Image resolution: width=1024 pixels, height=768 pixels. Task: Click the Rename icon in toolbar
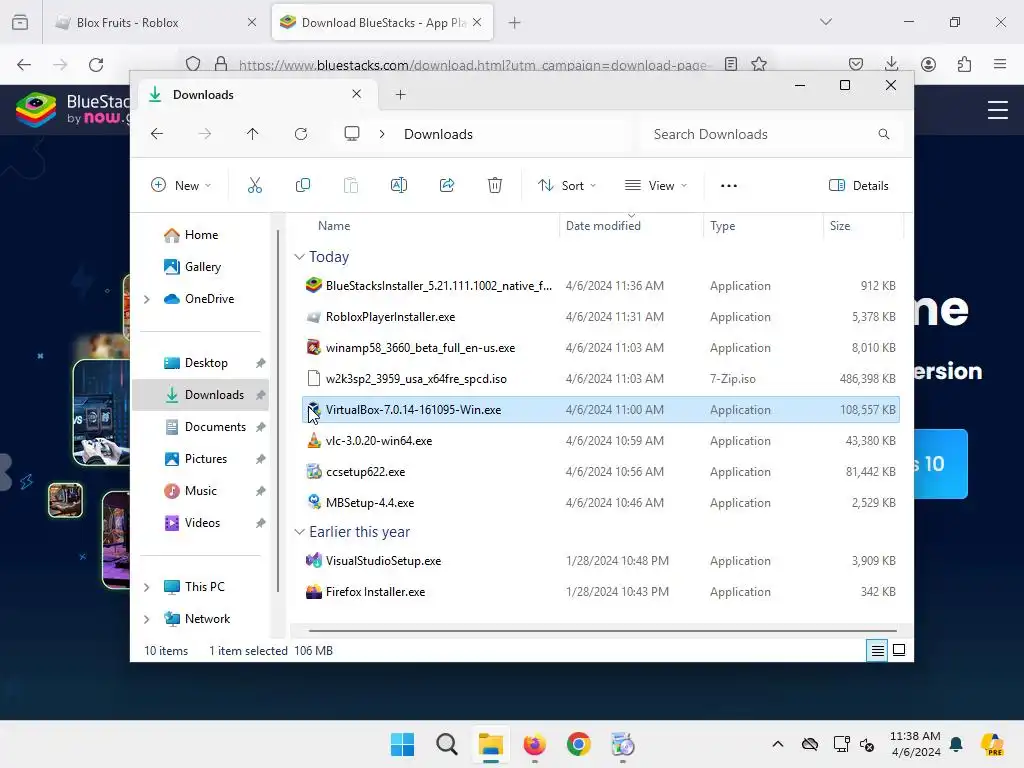point(398,185)
